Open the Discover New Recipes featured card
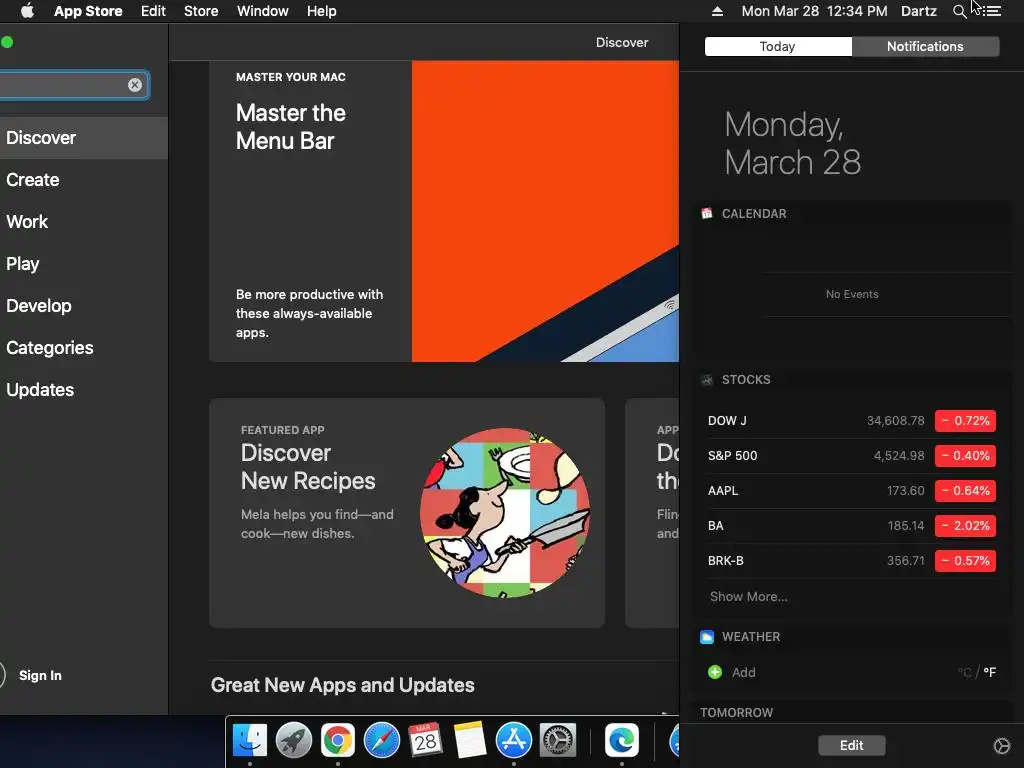Screen dimensions: 1024x768 (x=407, y=513)
